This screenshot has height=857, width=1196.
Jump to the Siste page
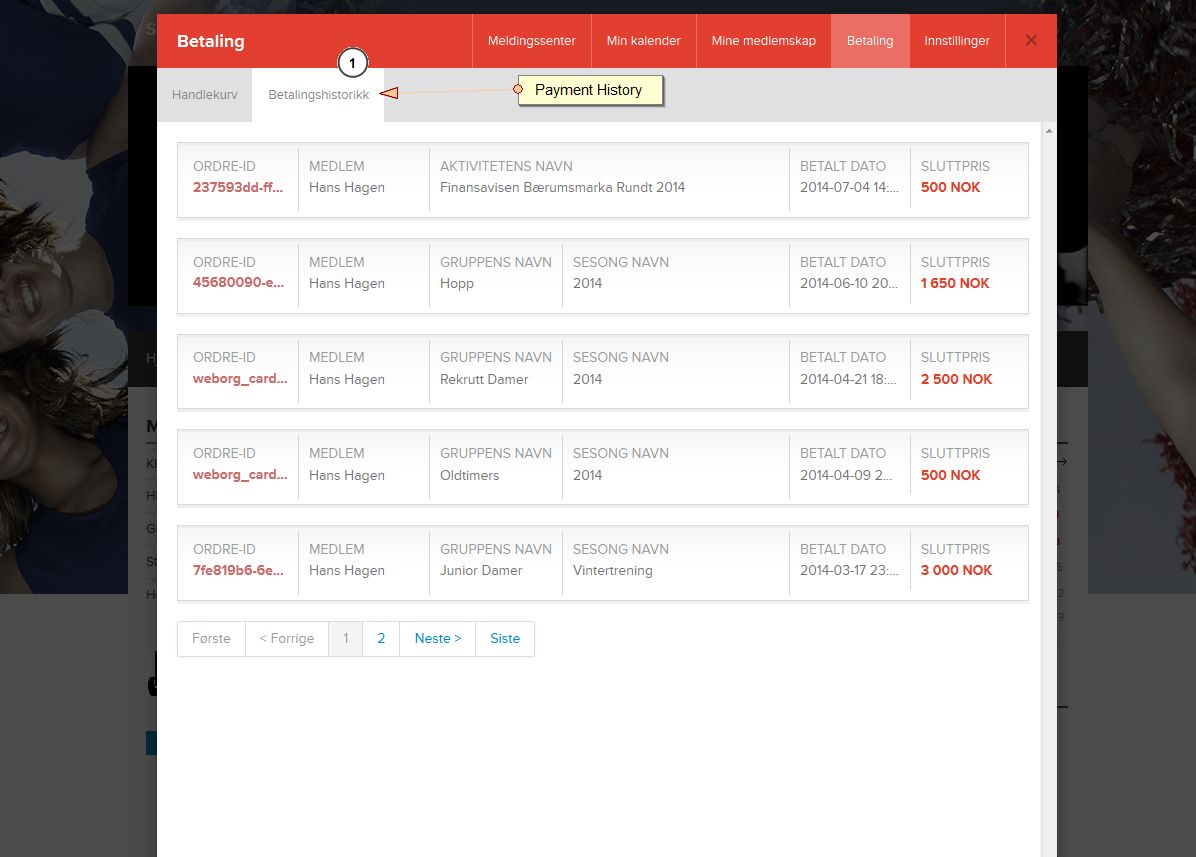505,638
